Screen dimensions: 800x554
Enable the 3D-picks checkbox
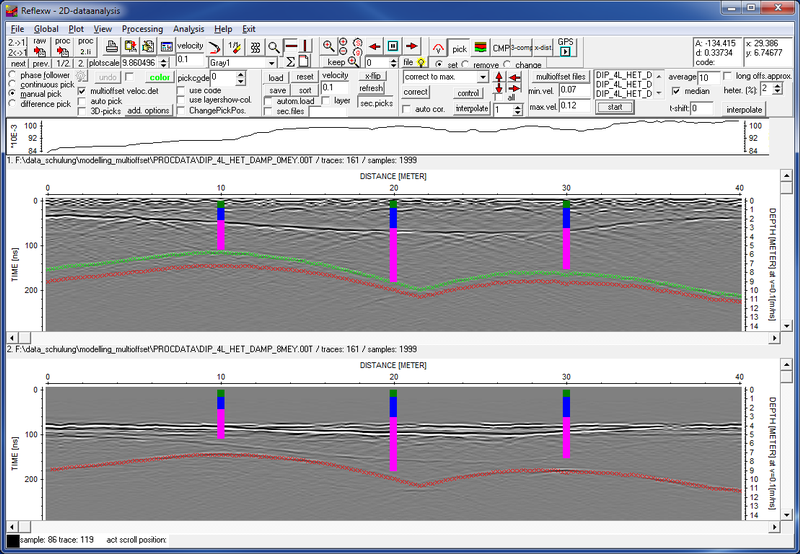pos(82,111)
